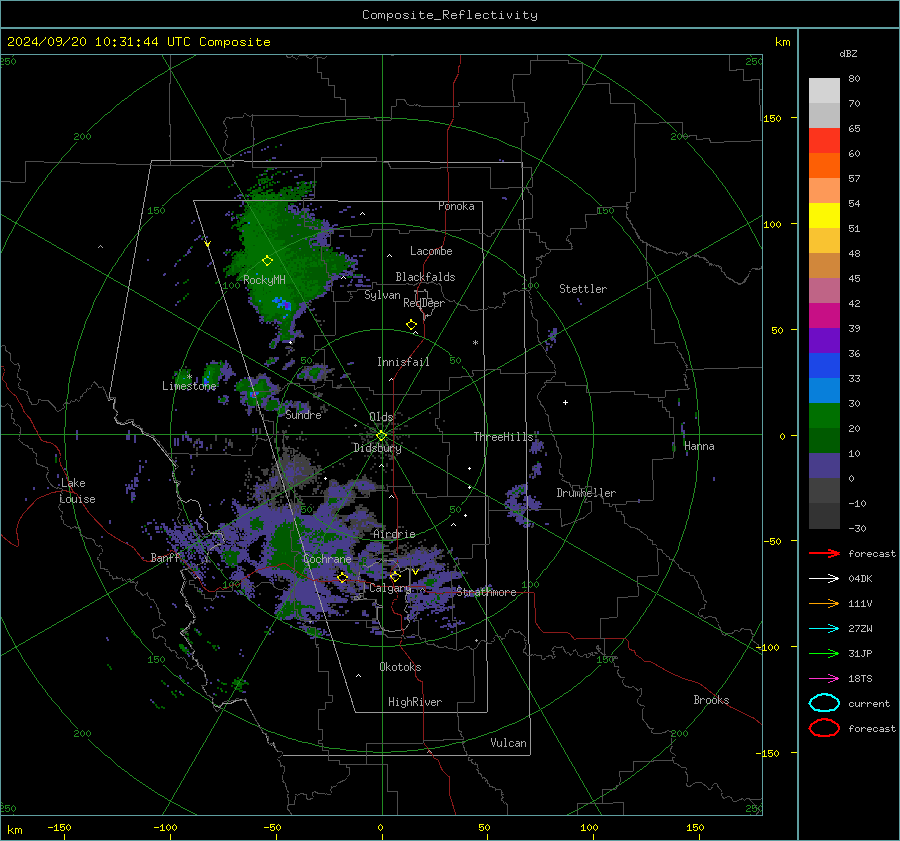
Task: Click the Strathmore label
Action: (x=486, y=592)
